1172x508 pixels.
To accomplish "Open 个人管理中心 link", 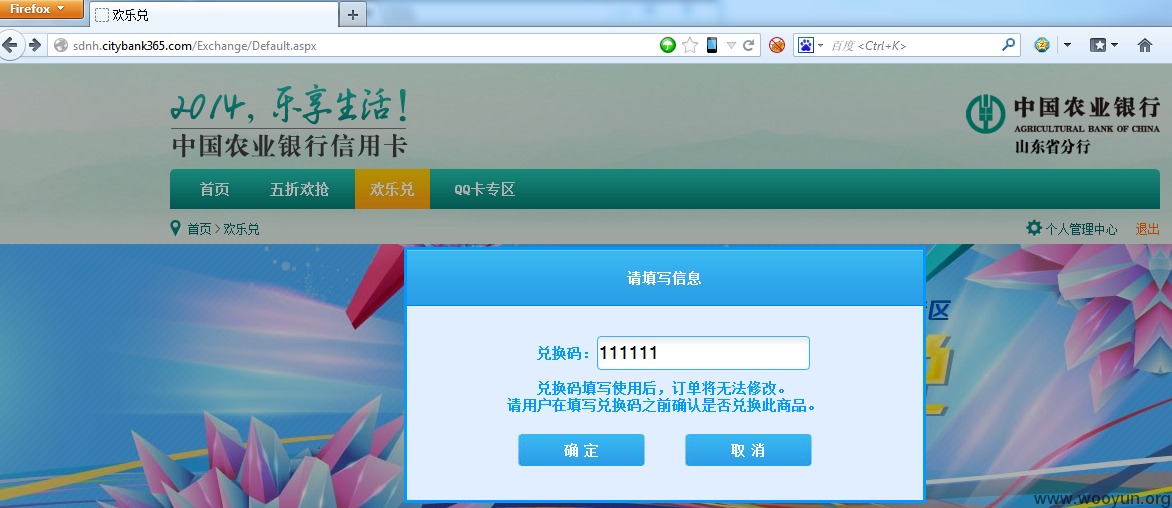I will (1082, 229).
